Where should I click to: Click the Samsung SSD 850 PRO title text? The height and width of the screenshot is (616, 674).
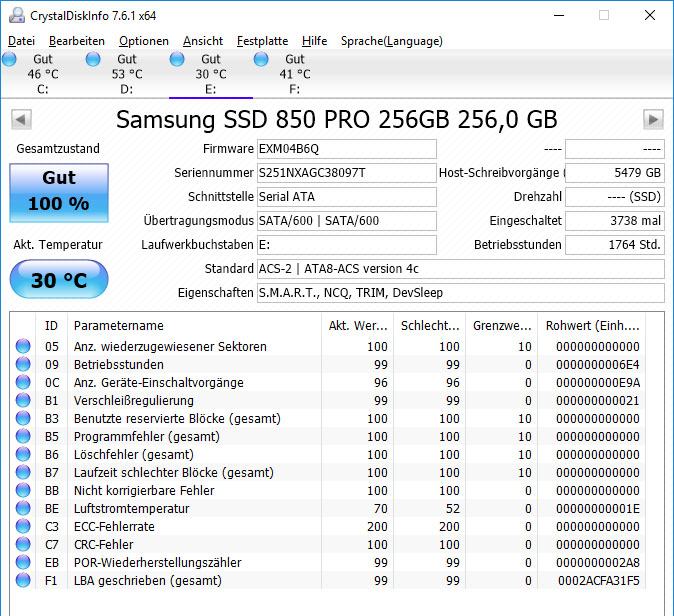click(x=337, y=120)
